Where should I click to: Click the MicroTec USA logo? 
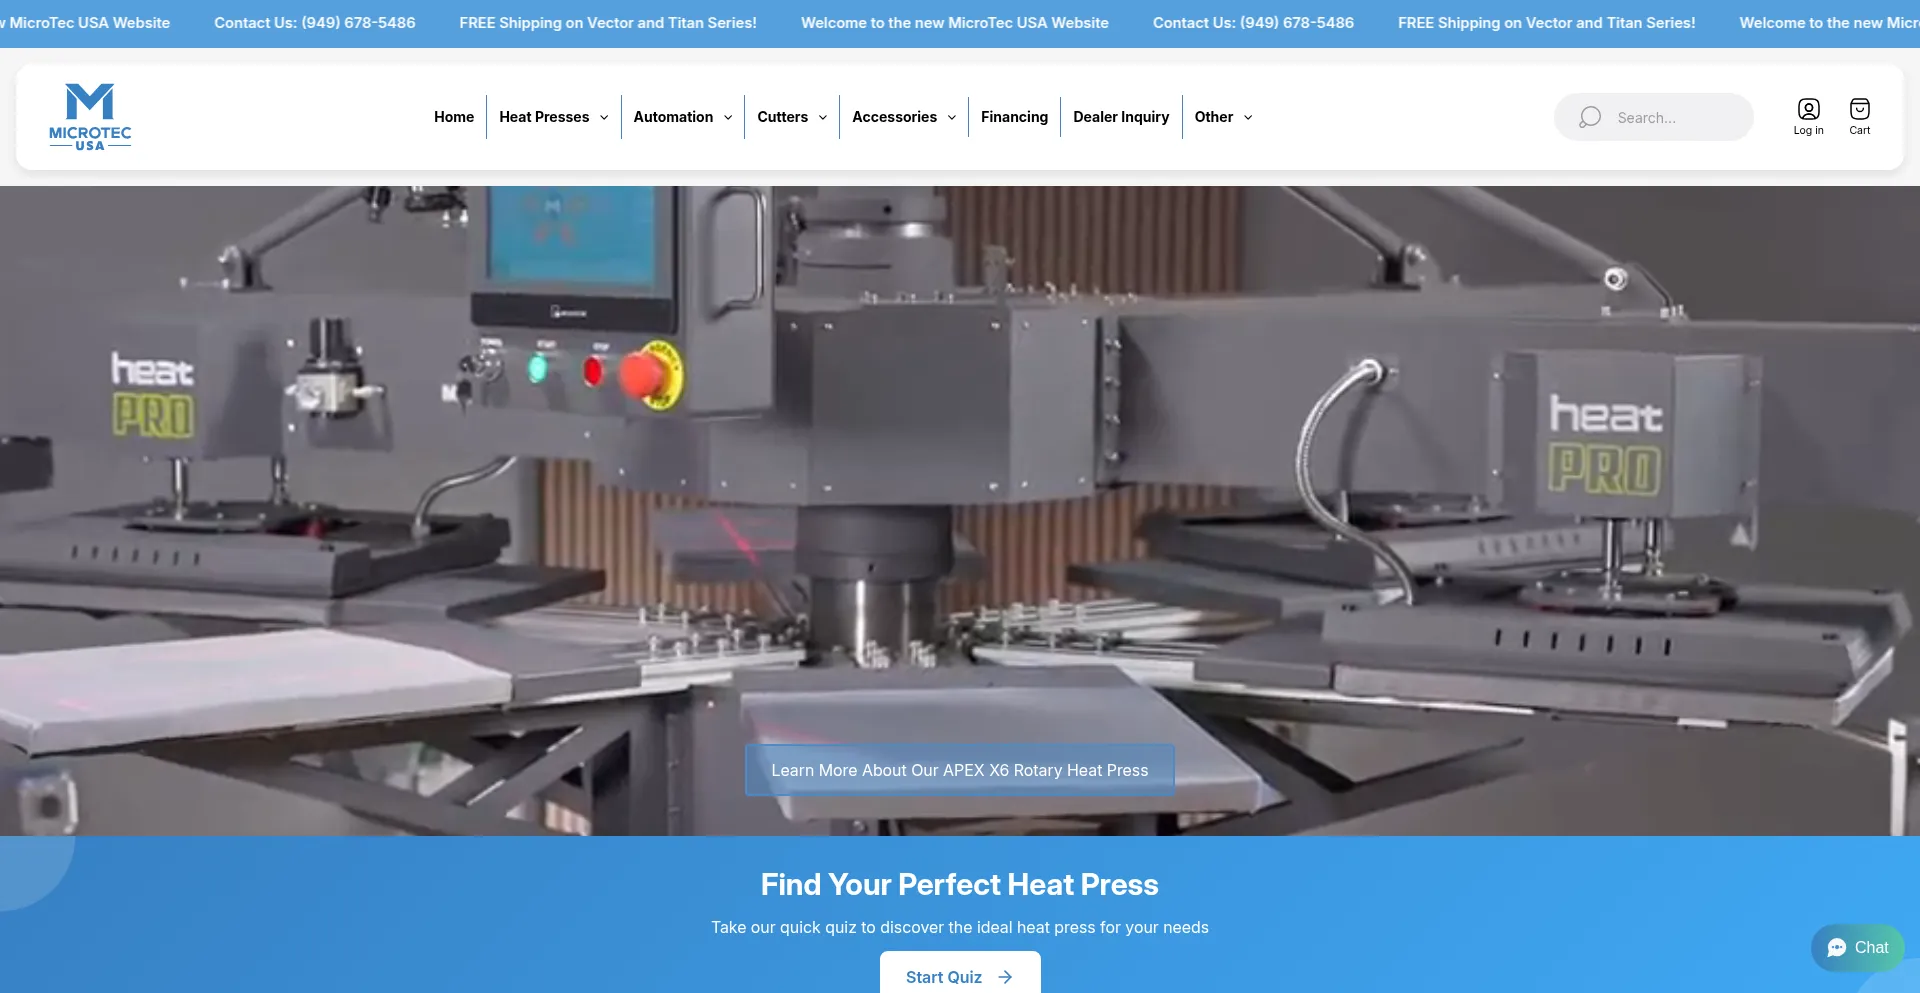tap(90, 117)
